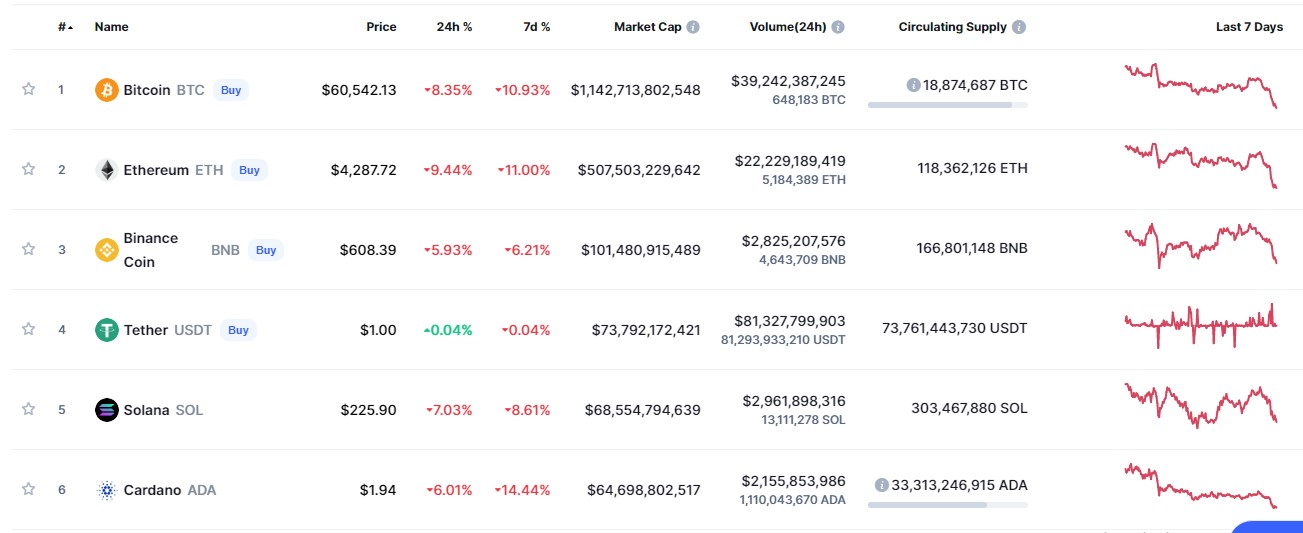Sort by the 24h % column header
The image size is (1303, 533).
tap(454, 27)
